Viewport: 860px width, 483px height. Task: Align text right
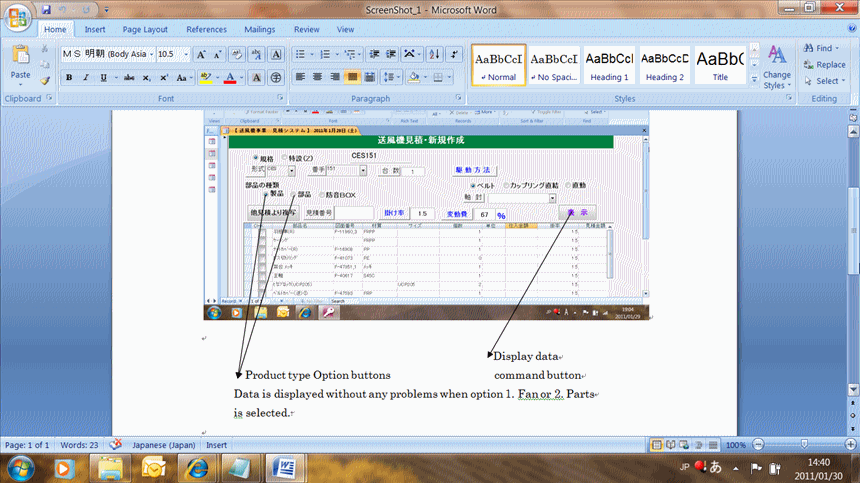pyautogui.click(x=335, y=77)
